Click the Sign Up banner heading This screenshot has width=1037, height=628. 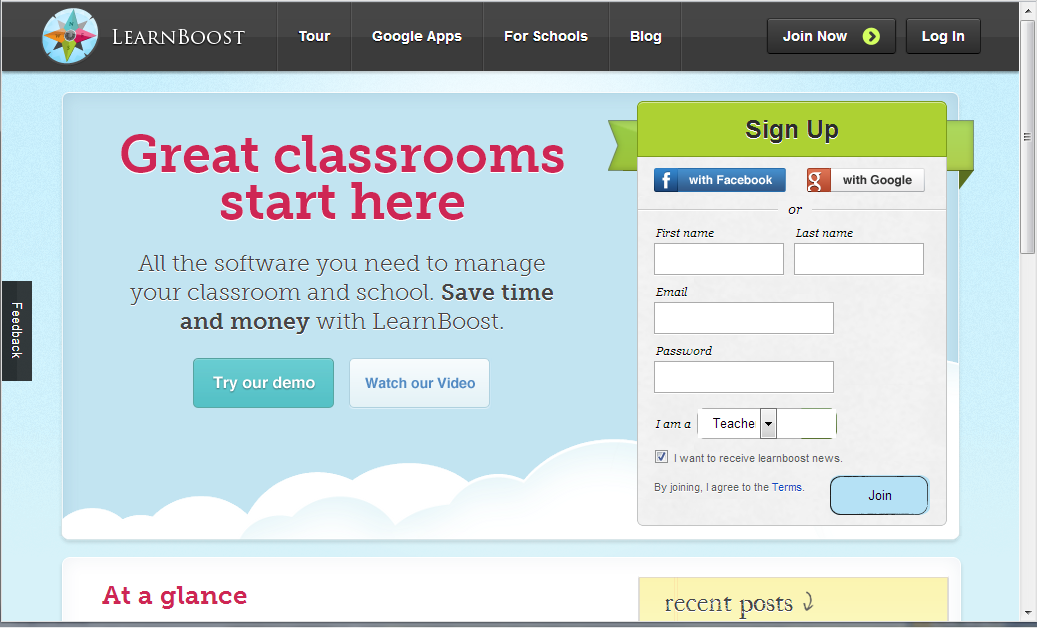click(792, 130)
